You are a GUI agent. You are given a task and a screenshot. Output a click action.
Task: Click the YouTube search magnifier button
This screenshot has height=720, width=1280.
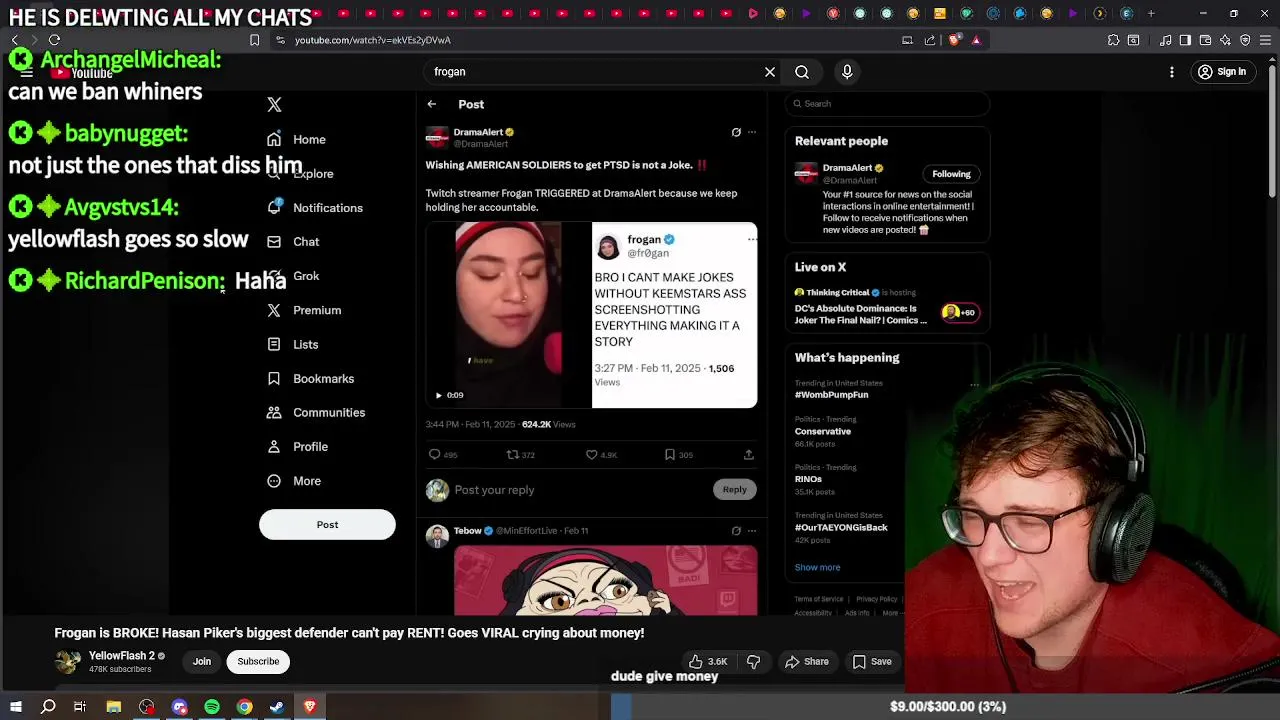[802, 72]
